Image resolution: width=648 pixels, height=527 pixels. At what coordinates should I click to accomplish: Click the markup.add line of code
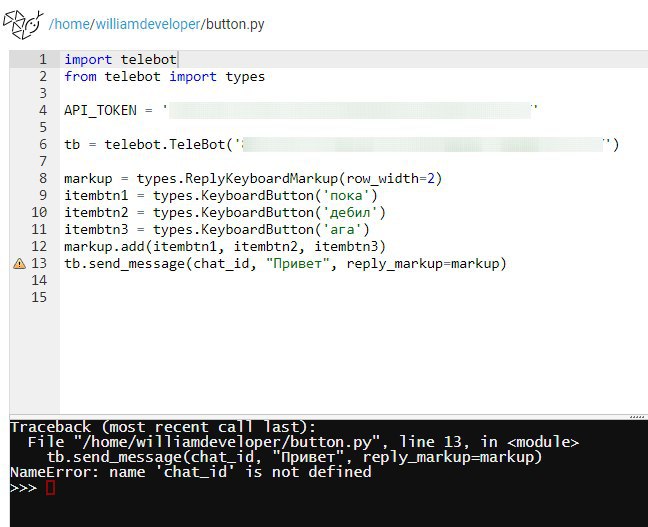[x=225, y=247]
